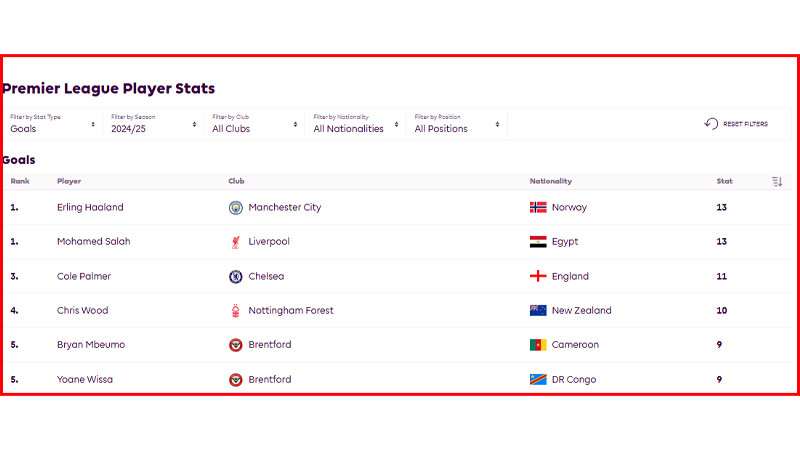
Task: Click the Stat column header
Action: pyautogui.click(x=724, y=181)
